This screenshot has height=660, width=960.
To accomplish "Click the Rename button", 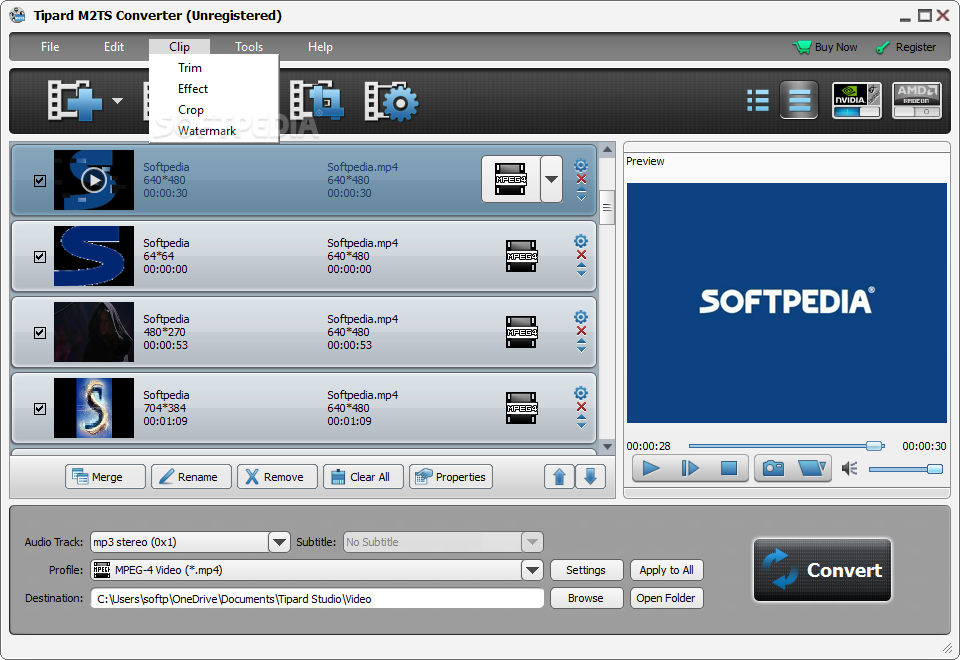I will (192, 476).
